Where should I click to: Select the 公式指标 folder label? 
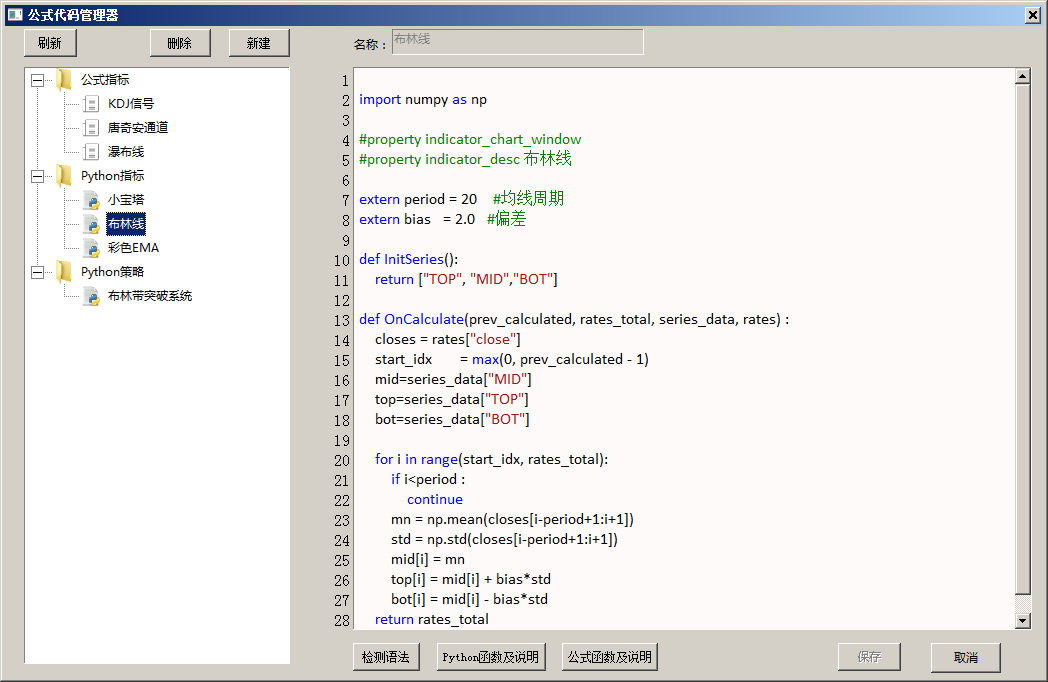pyautogui.click(x=105, y=80)
